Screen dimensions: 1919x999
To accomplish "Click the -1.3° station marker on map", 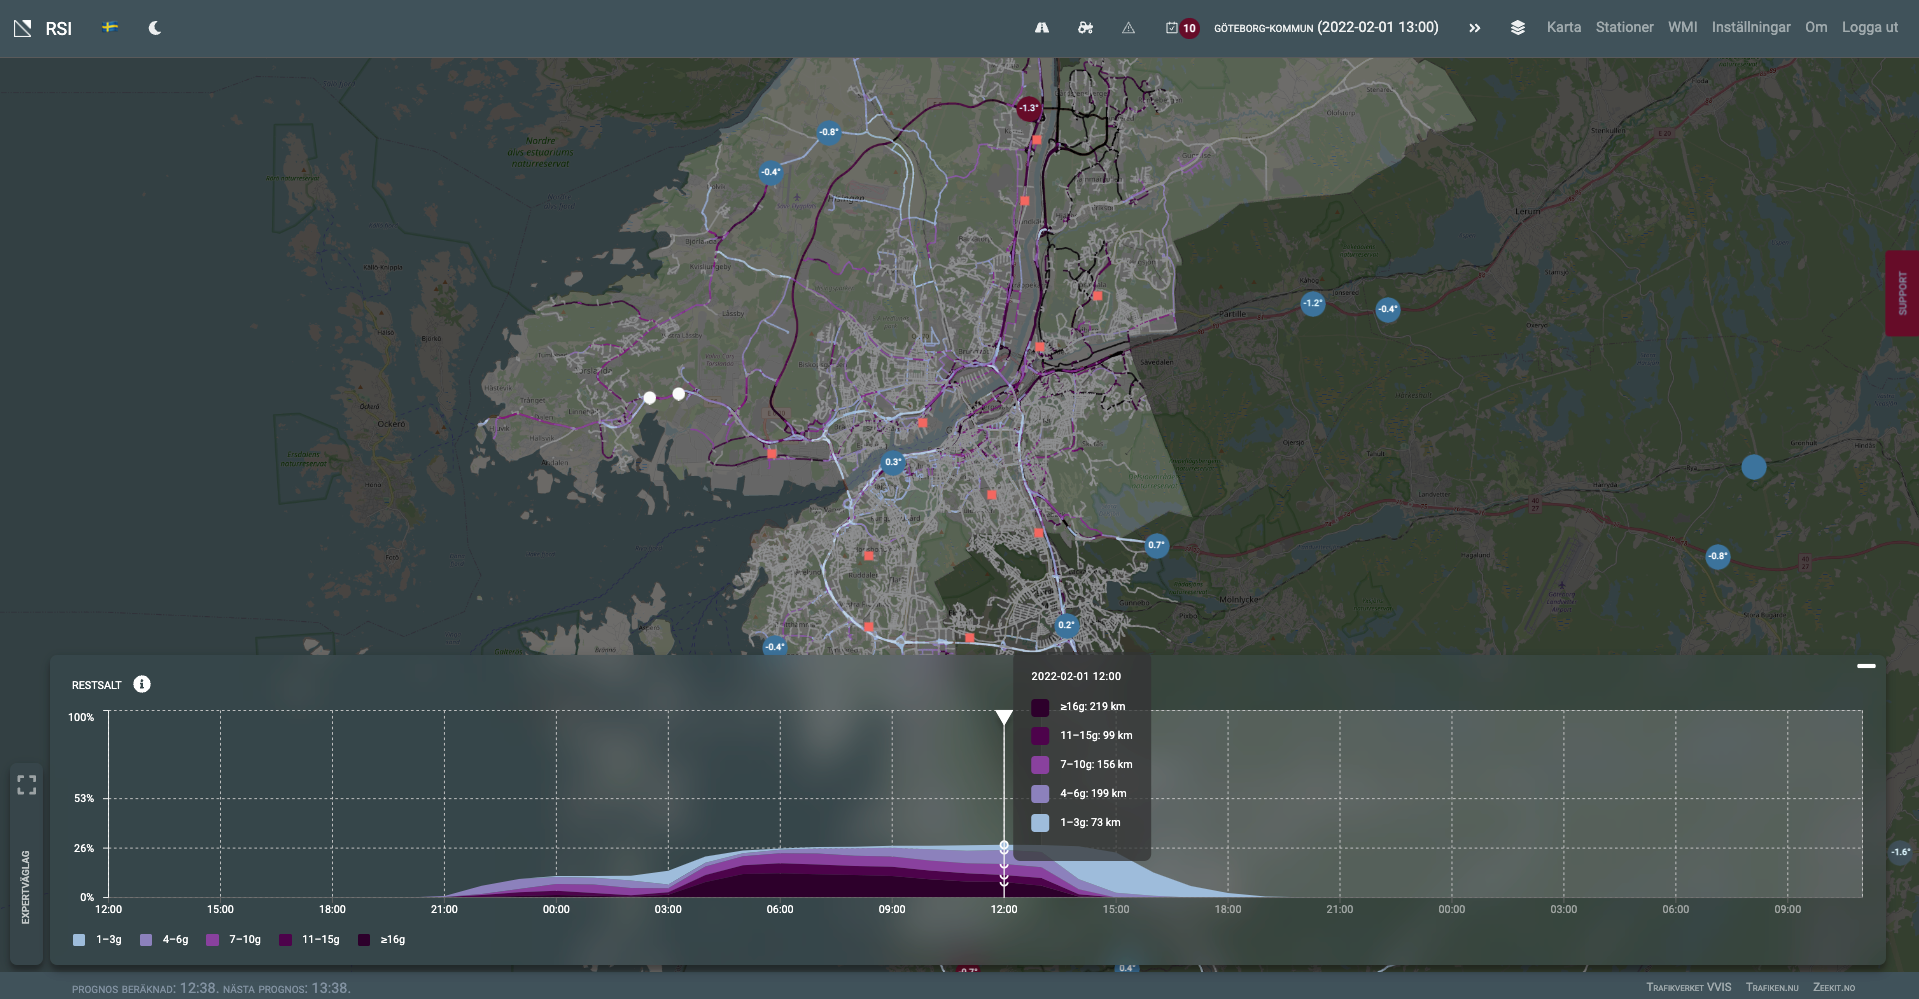I will pos(1028,108).
